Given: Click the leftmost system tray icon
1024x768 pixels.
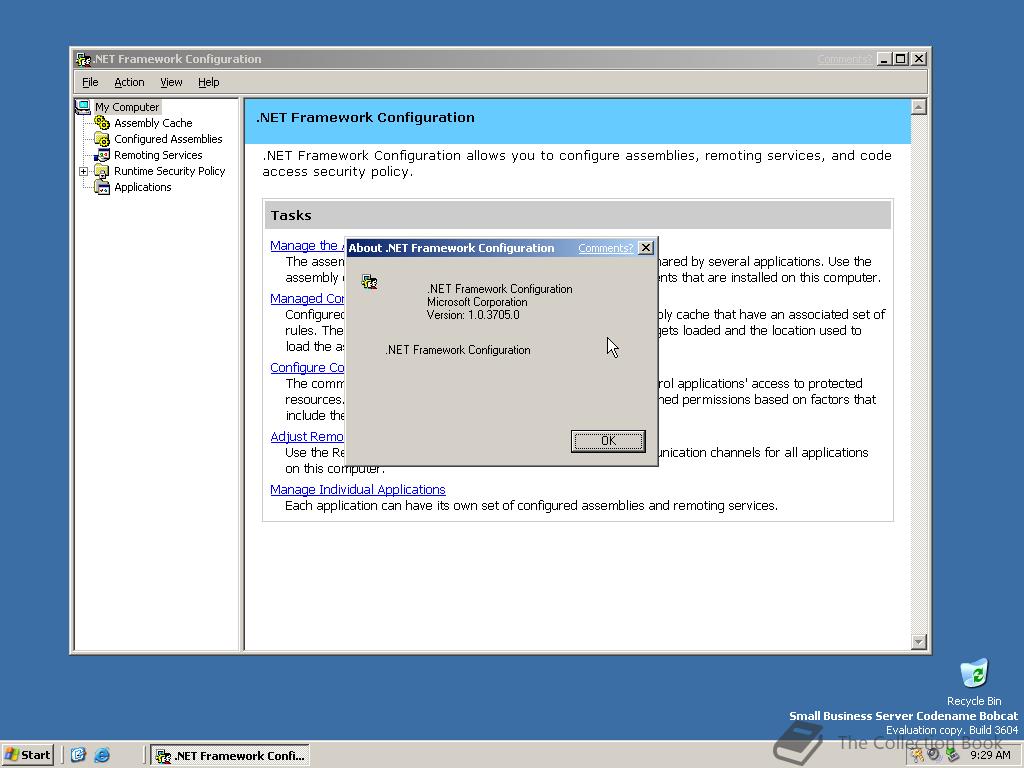Looking at the screenshot, I should 918,756.
